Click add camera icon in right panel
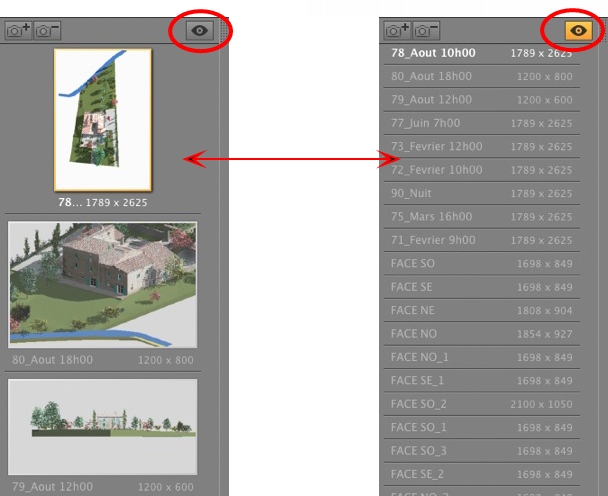608x496 pixels. pos(398,31)
